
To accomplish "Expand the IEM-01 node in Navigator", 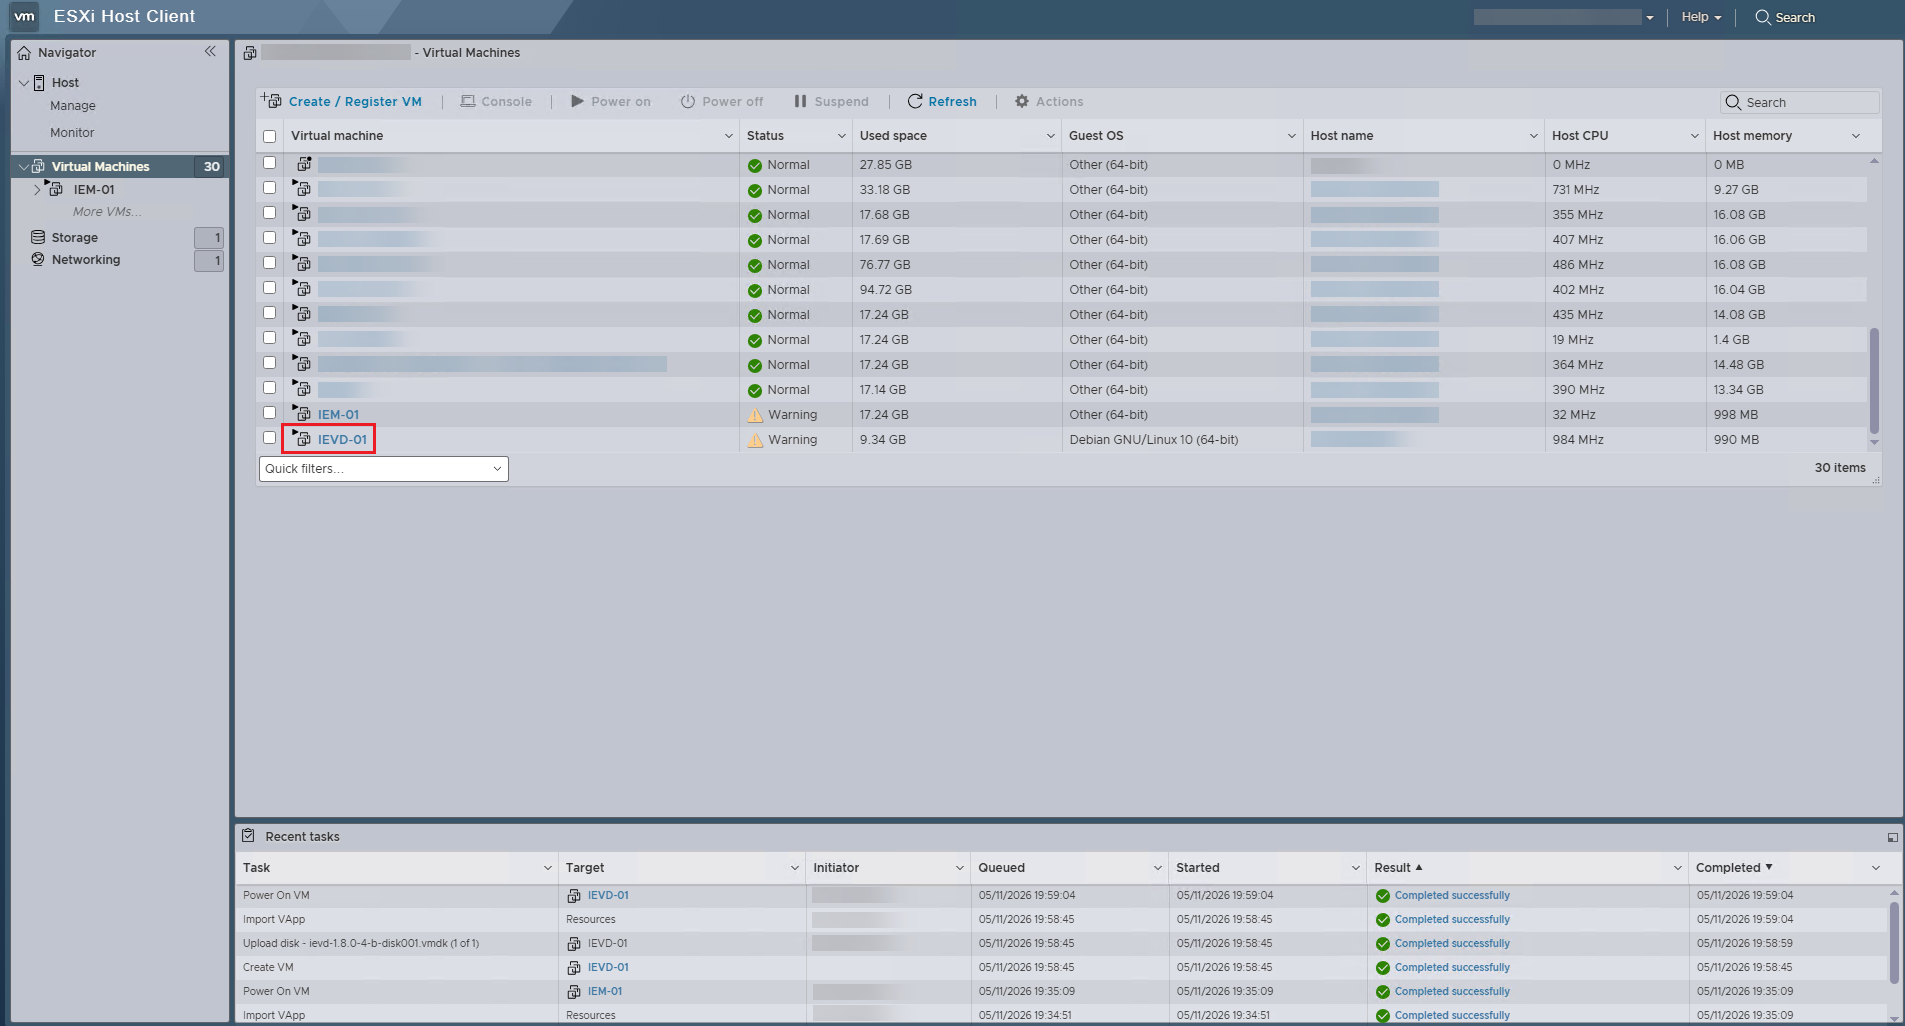I will (x=37, y=189).
